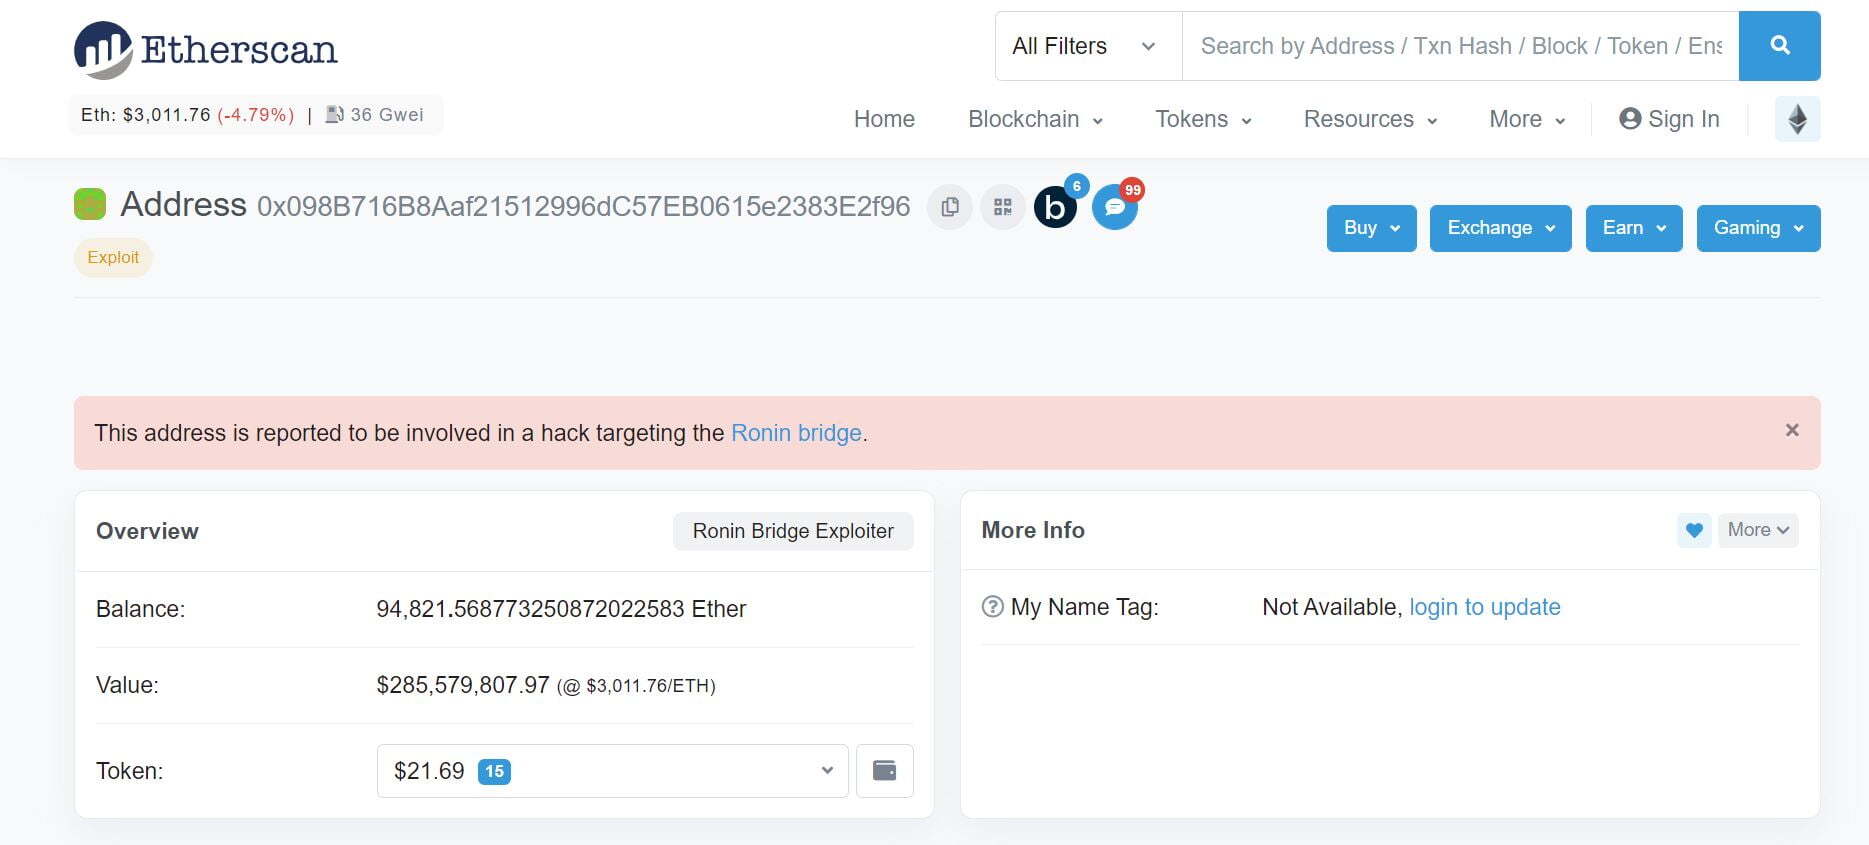
Task: Open the All Filters dropdown
Action: tap(1088, 46)
